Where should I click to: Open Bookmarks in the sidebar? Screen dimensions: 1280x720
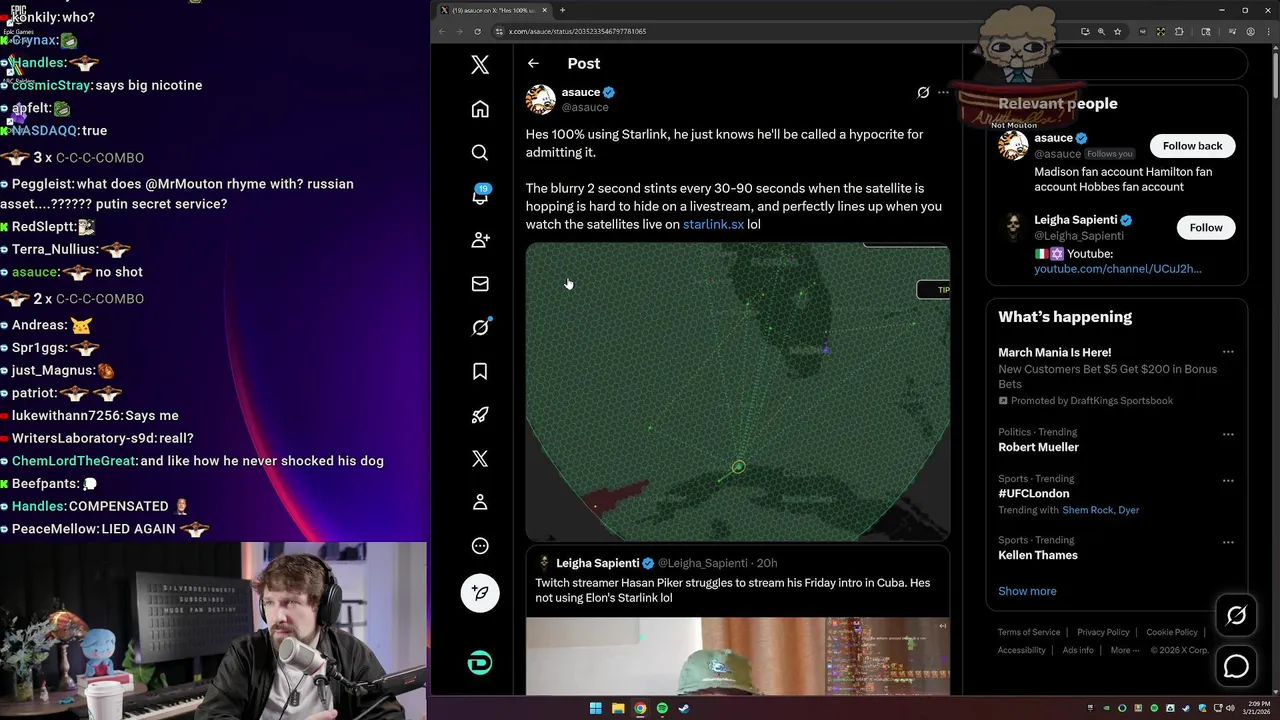point(480,371)
